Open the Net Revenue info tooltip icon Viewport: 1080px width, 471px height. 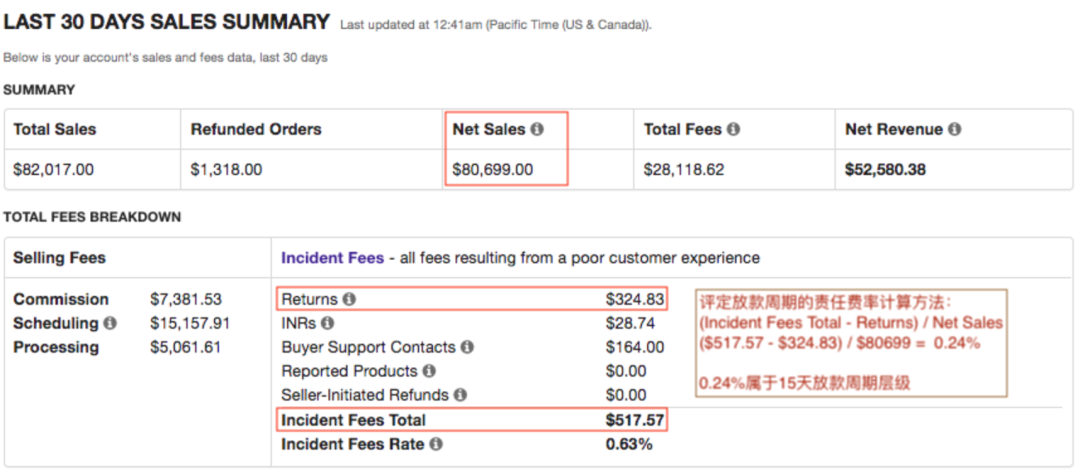pyautogui.click(x=954, y=130)
